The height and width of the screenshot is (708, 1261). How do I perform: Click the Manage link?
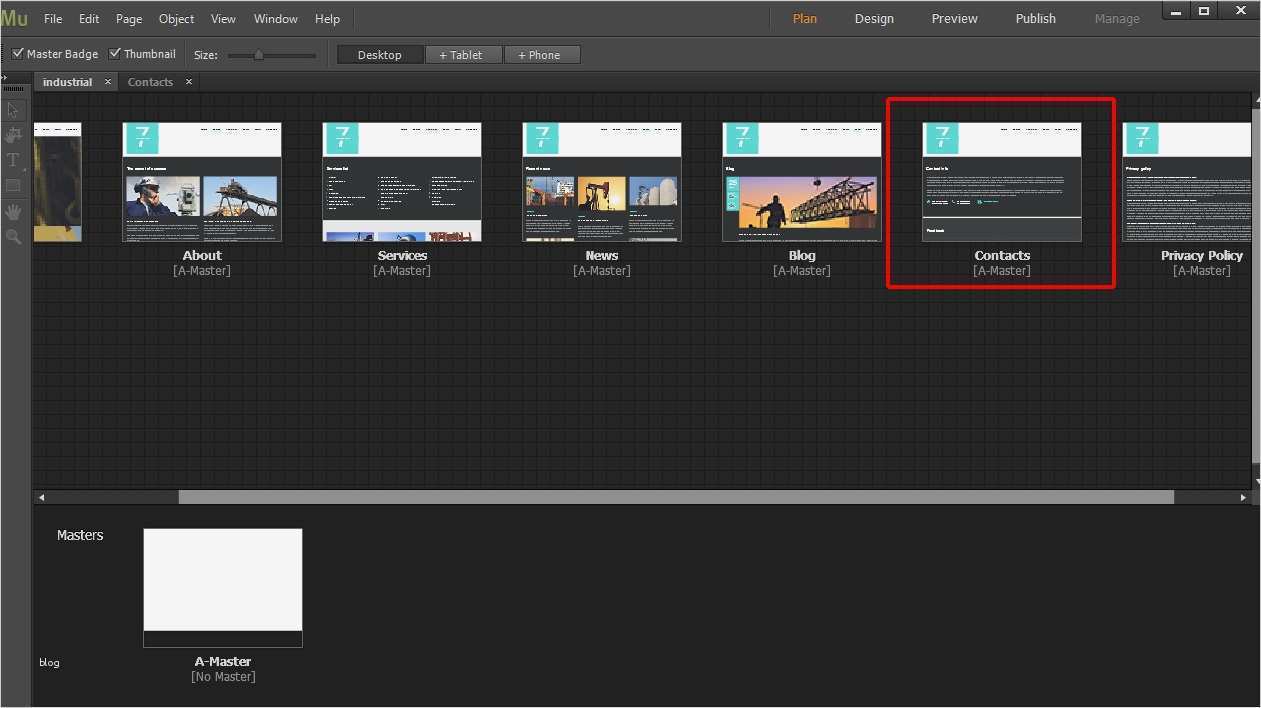1117,19
